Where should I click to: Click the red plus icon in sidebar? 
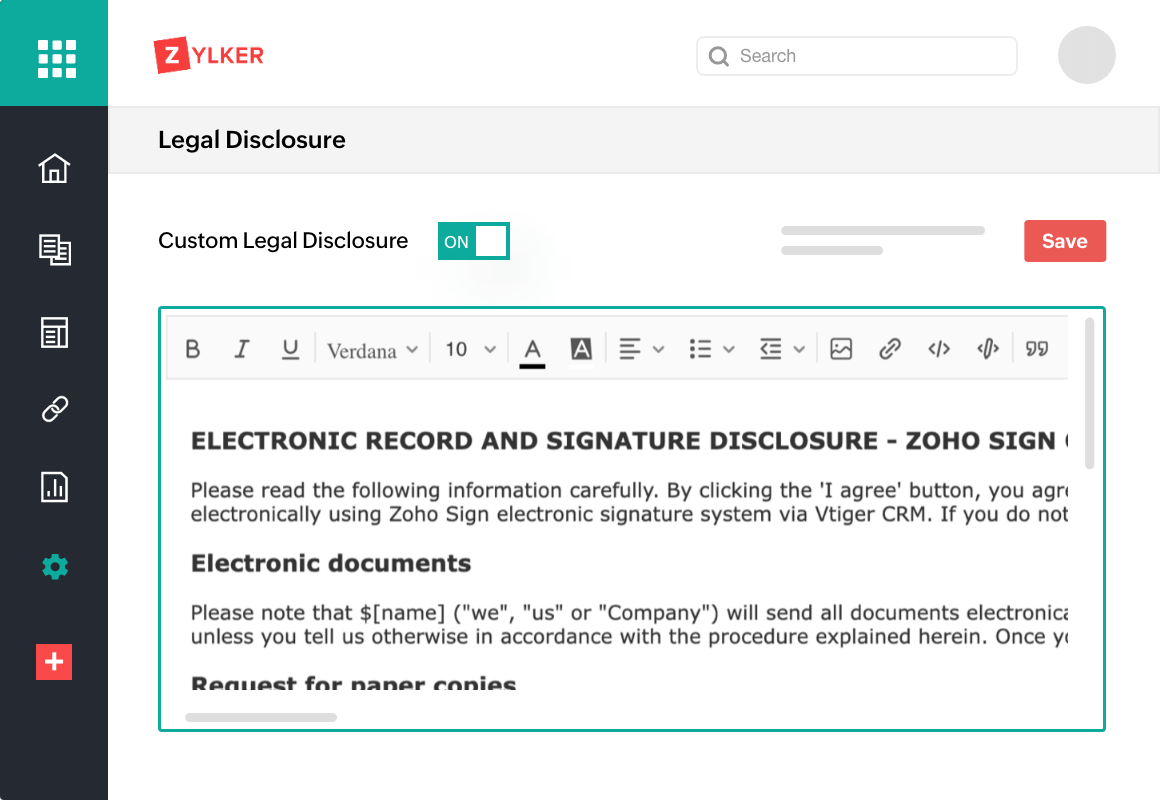54,662
